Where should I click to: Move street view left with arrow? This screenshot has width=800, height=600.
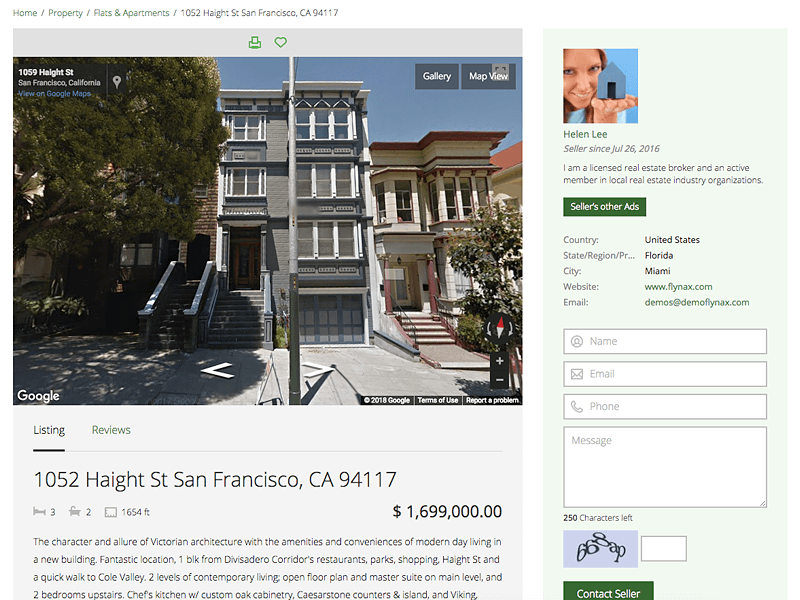pos(218,370)
